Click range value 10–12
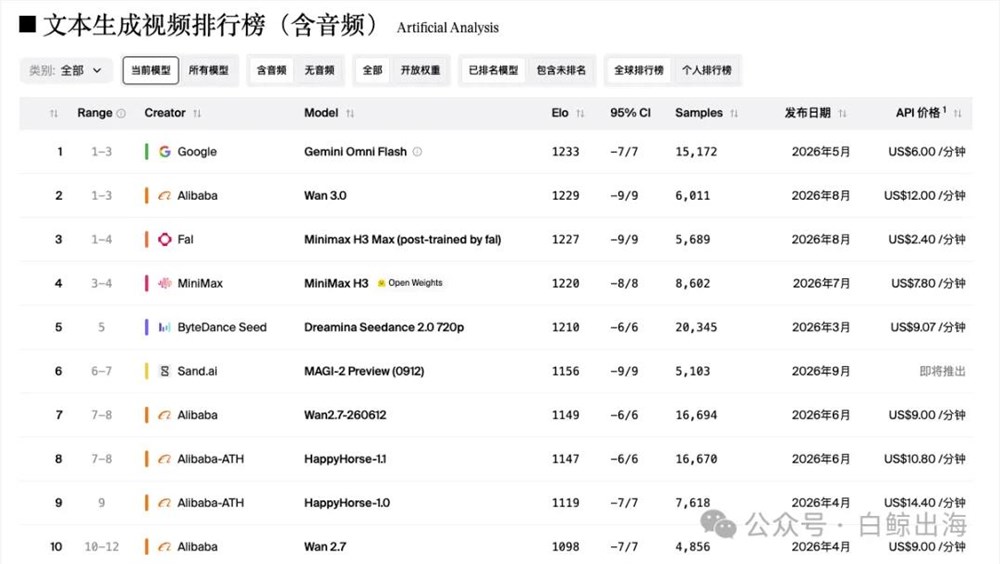Viewport: 1000px width, 564px height. pyautogui.click(x=101, y=547)
